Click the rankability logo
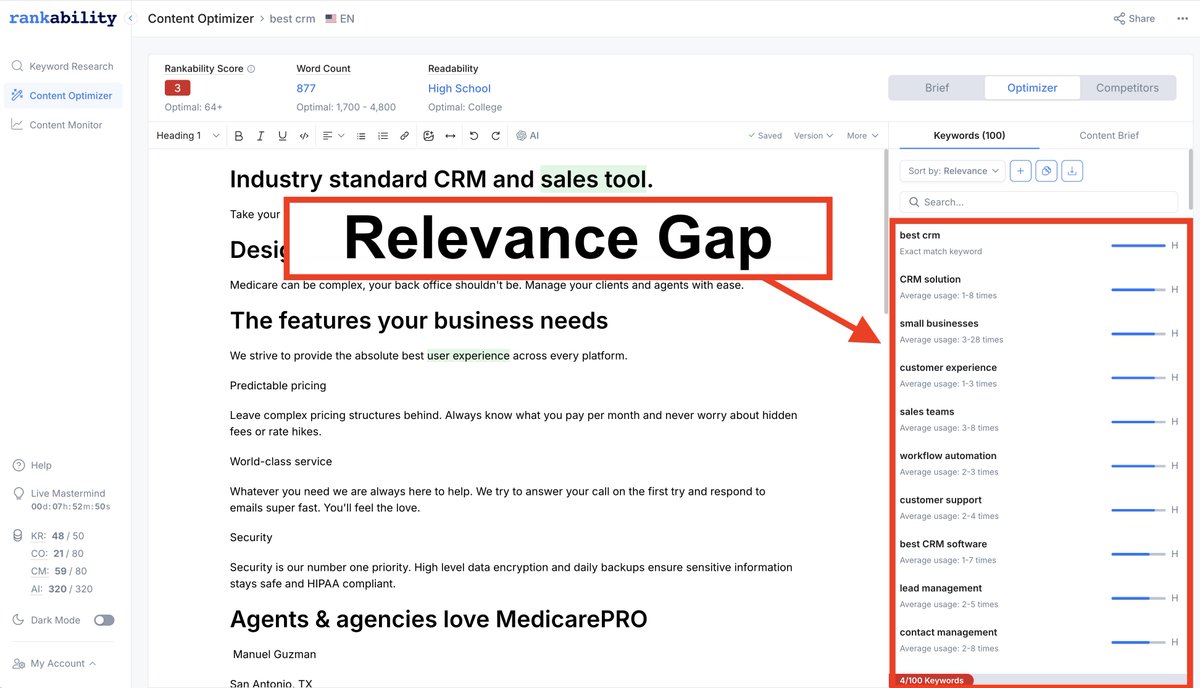This screenshot has height=688, width=1200. (x=63, y=18)
